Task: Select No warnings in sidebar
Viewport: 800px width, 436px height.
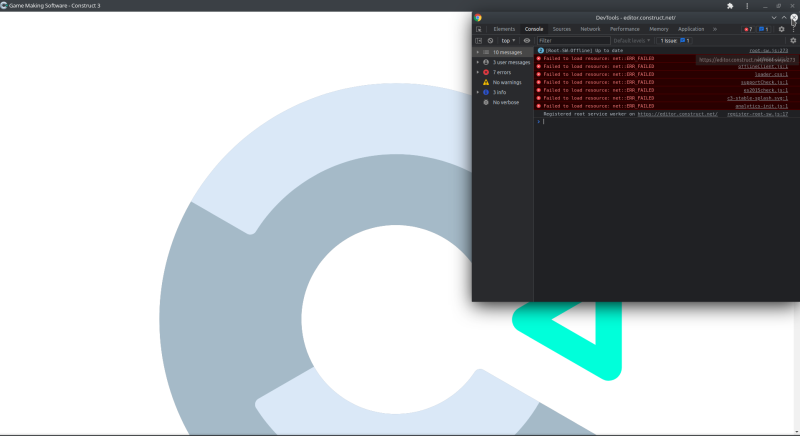Action: pyautogui.click(x=503, y=82)
